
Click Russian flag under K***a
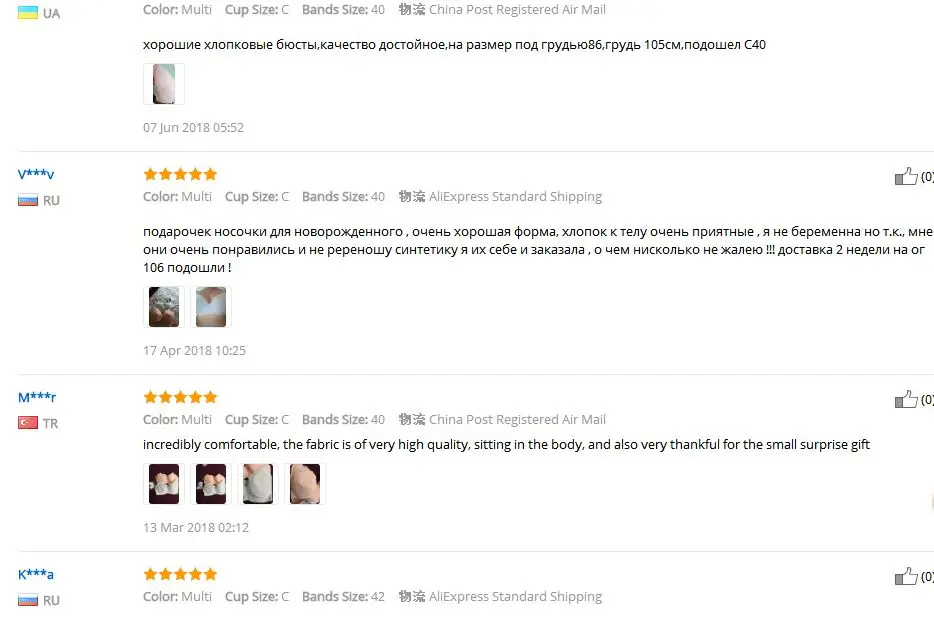point(28,600)
